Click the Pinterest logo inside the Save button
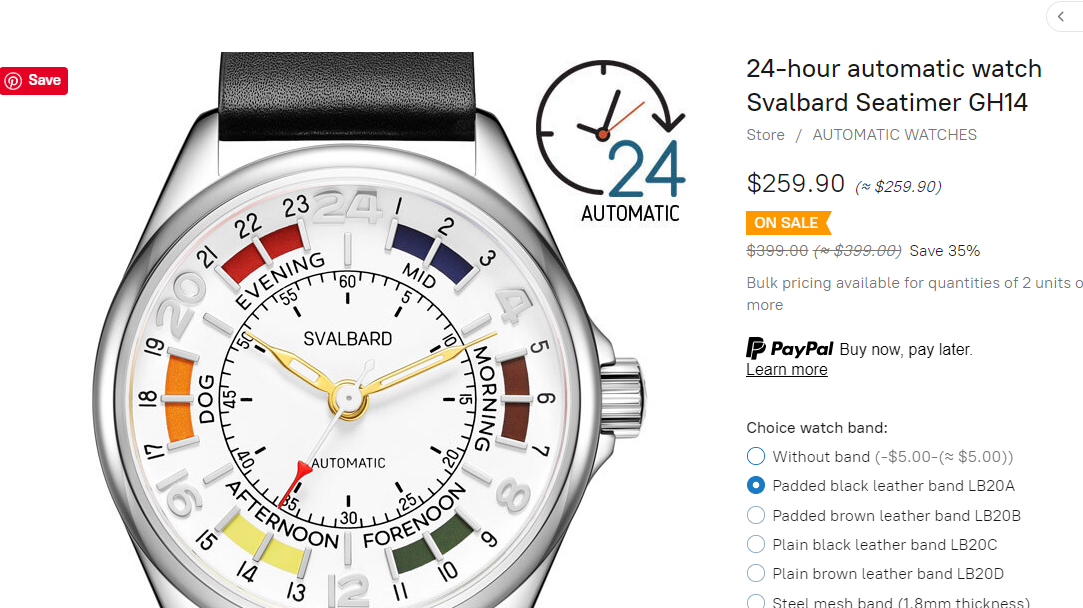 pos(13,81)
